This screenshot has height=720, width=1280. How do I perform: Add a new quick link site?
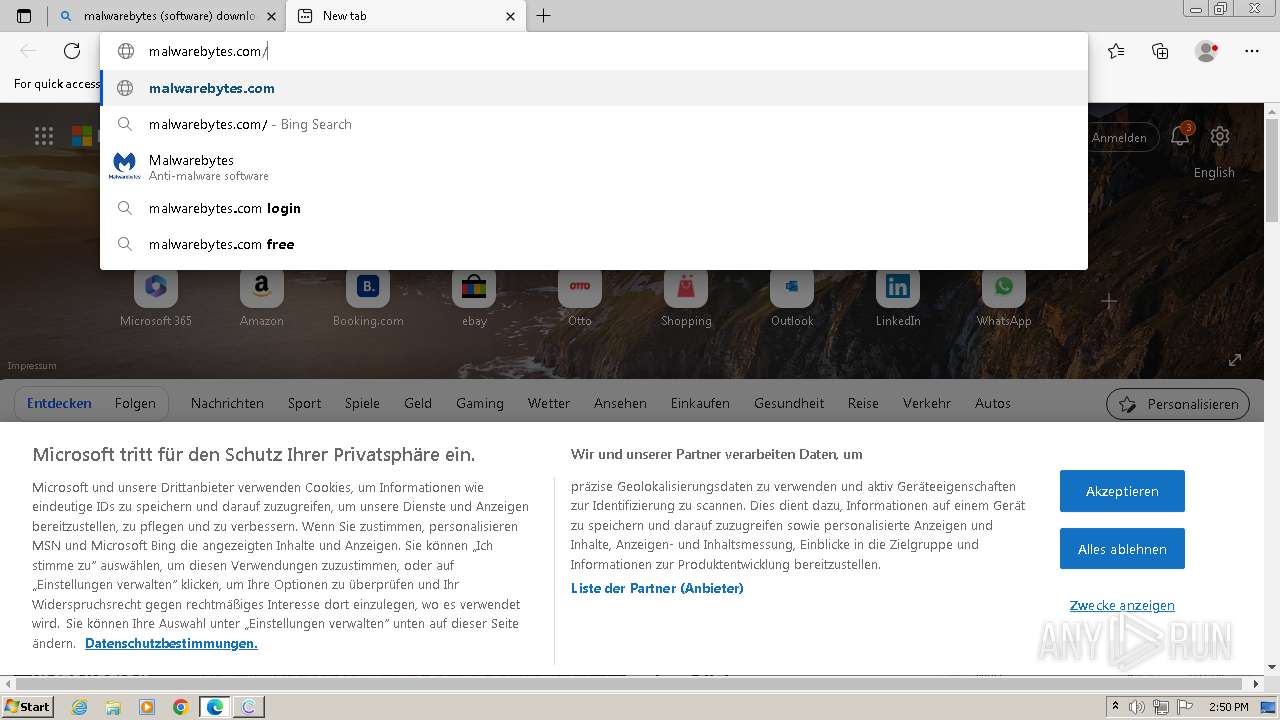coord(1109,301)
